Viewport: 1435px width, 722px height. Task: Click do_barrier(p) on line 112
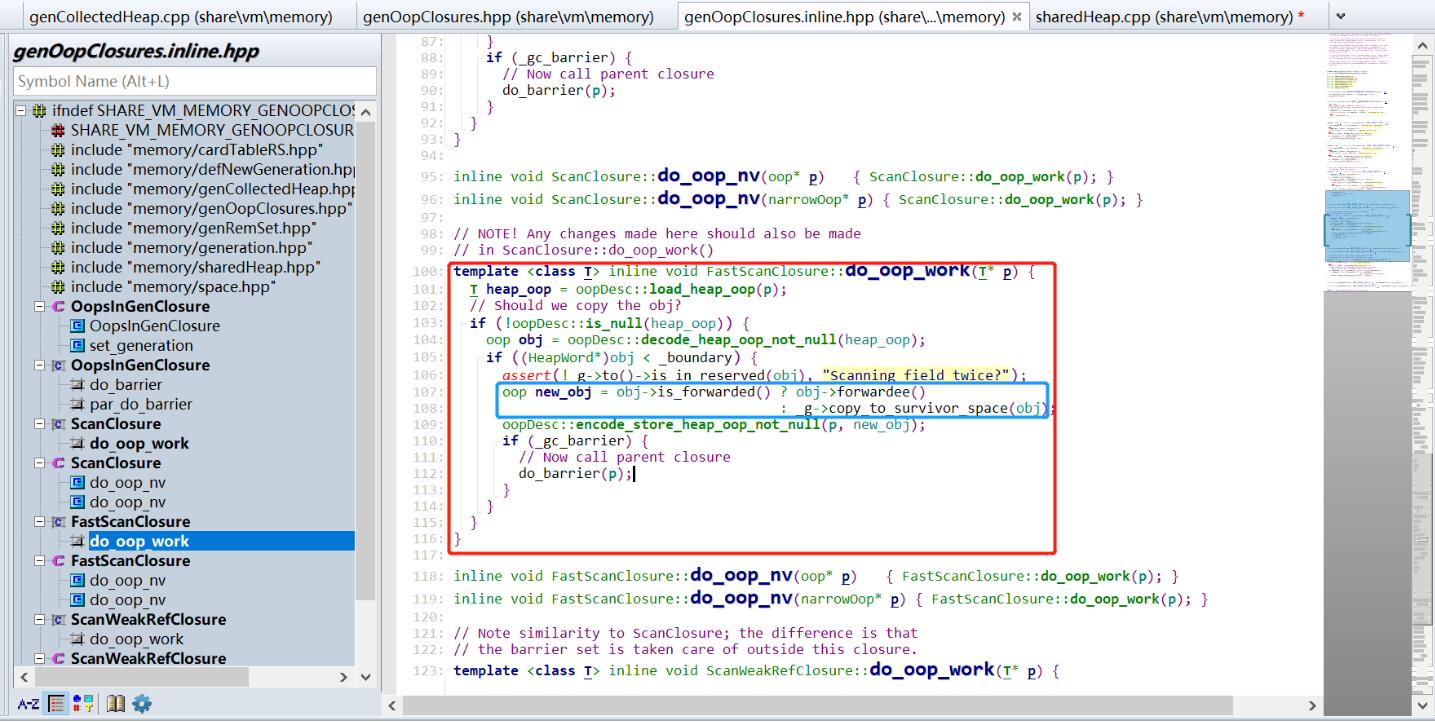point(576,473)
